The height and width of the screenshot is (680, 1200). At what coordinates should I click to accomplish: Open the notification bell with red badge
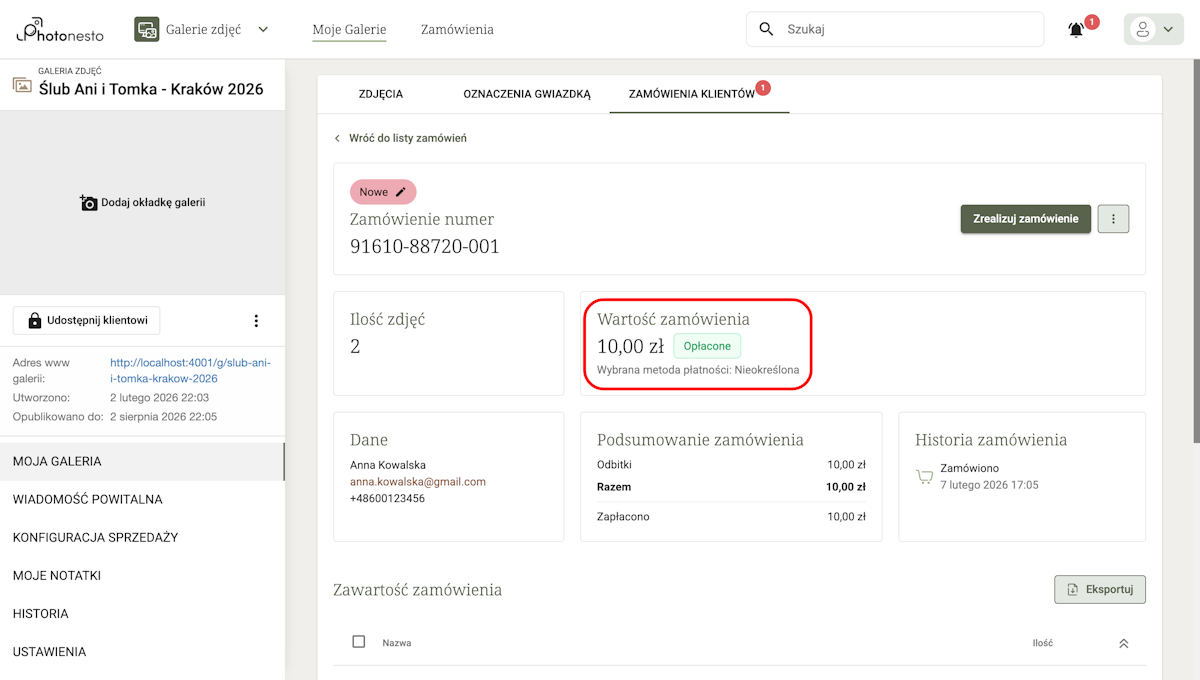tap(1075, 29)
